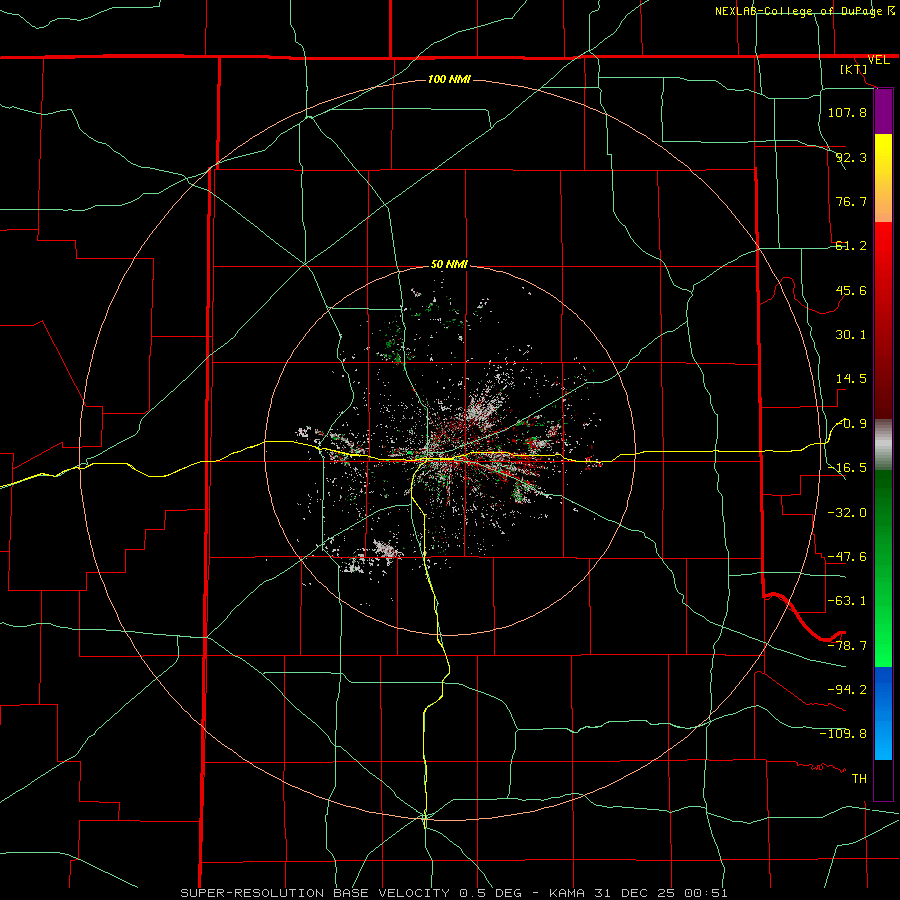Select the -16.5 scale value
Screen dimensions: 900x900
(x=849, y=468)
